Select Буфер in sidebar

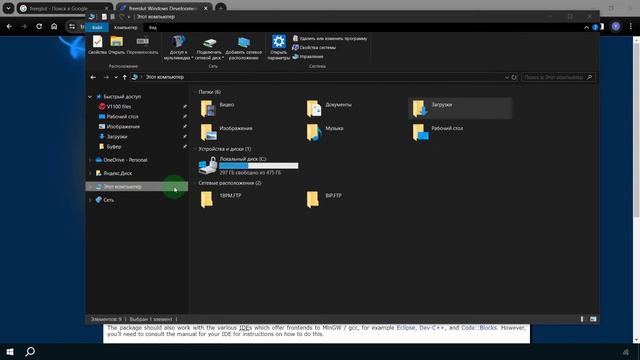coord(114,146)
